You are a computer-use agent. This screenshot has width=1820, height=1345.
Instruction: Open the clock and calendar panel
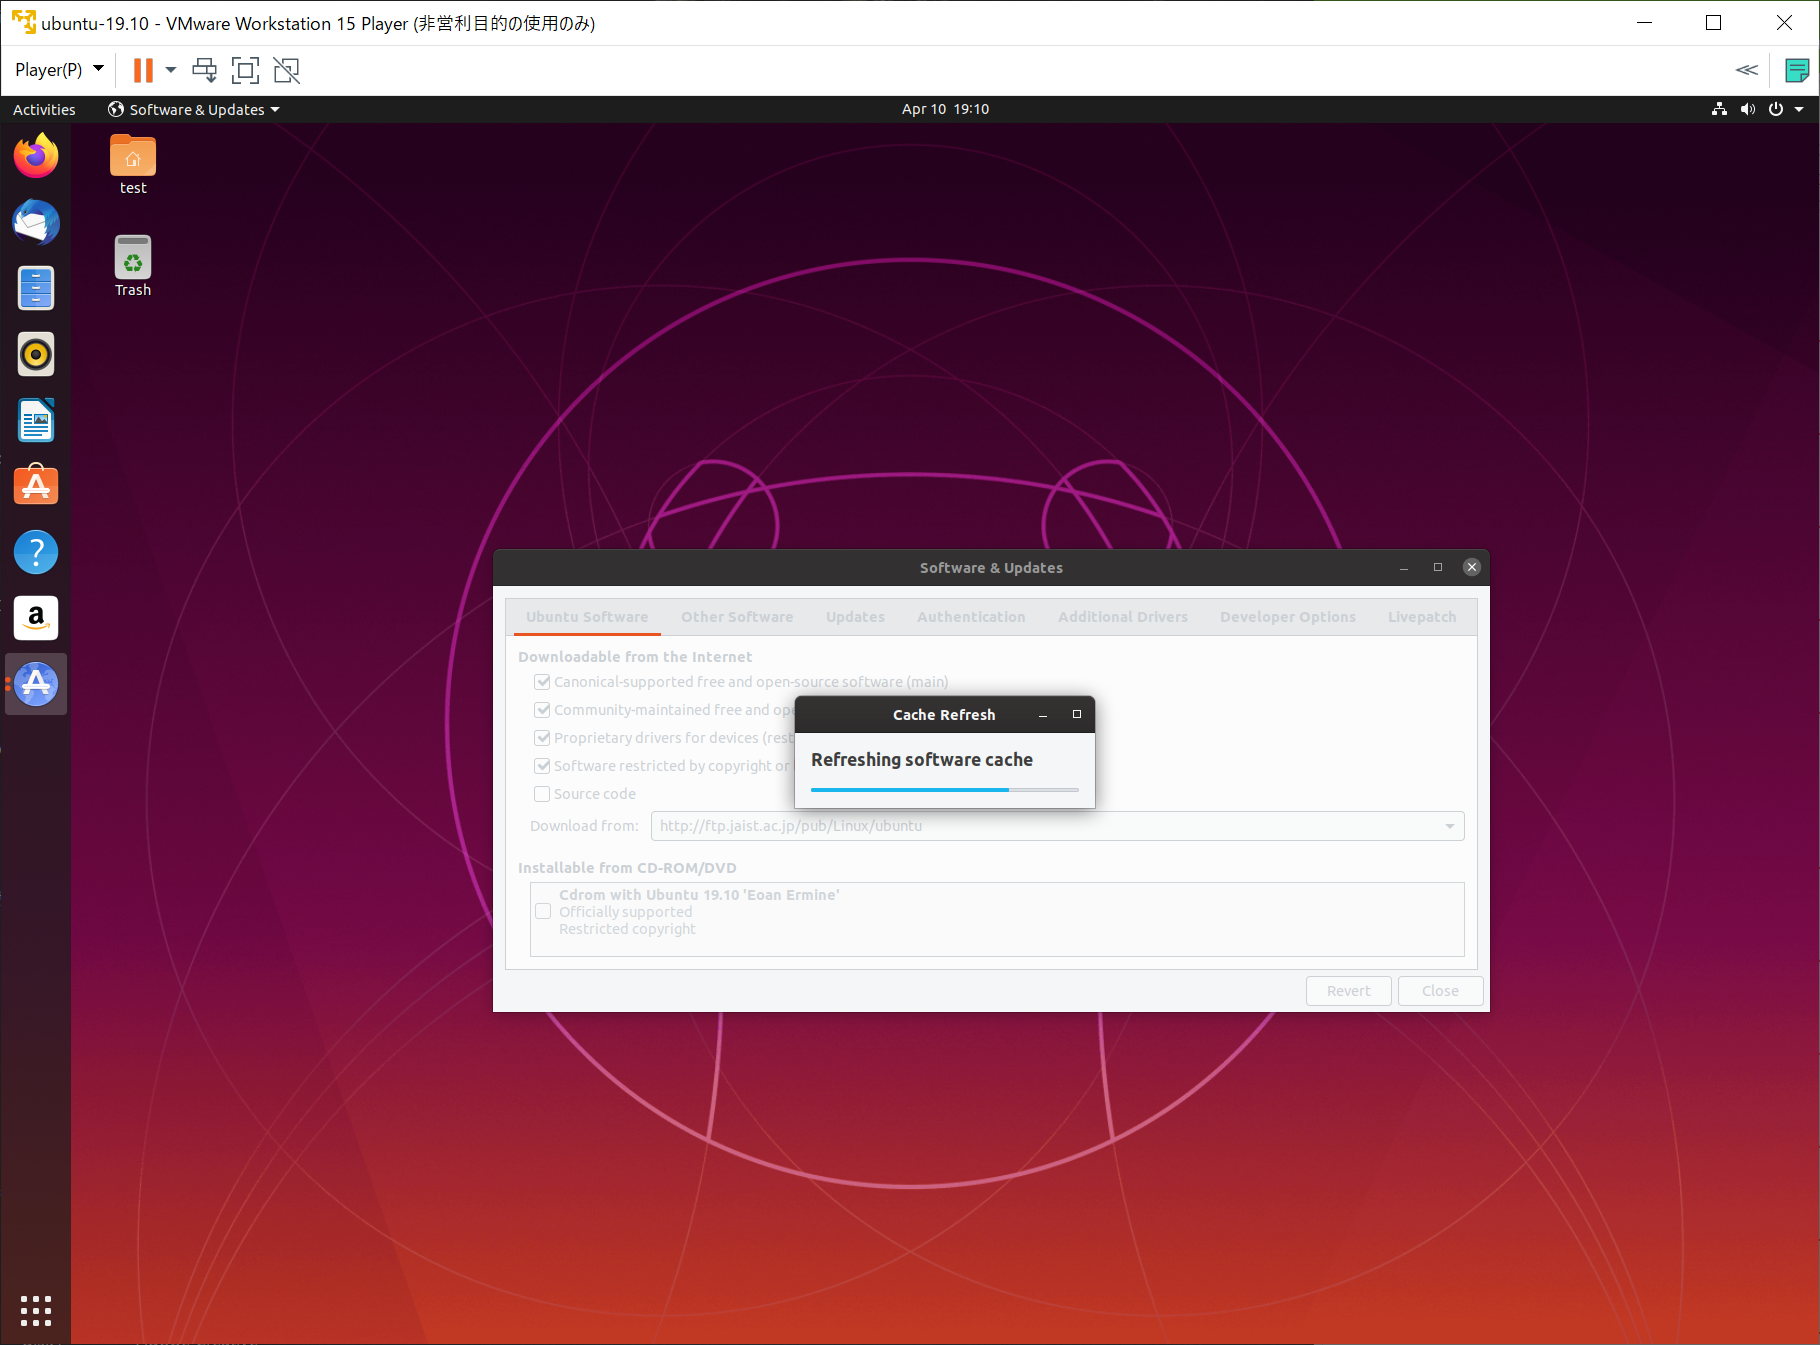945,109
